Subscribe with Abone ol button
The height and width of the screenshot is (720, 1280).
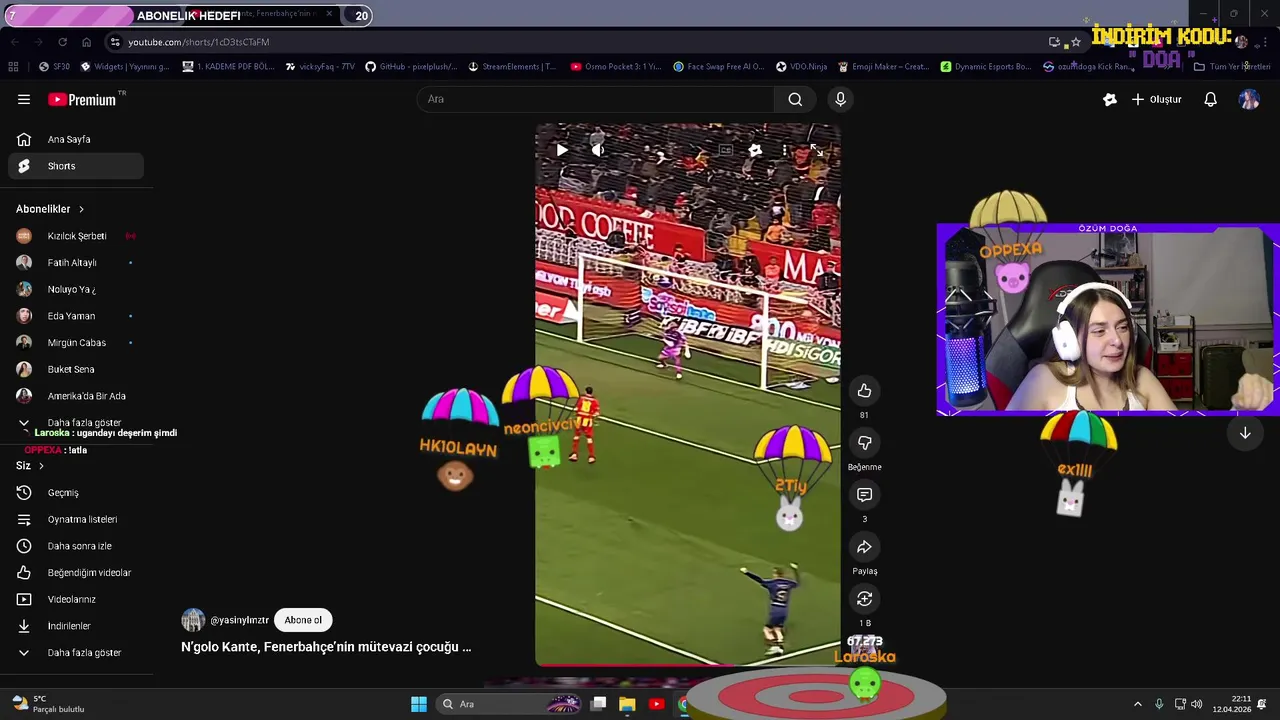(x=303, y=620)
